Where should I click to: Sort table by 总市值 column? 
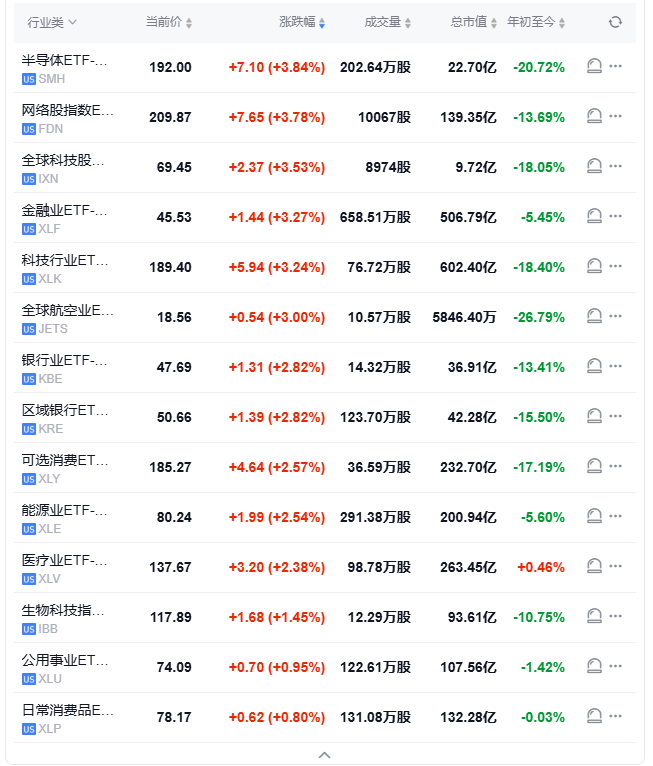point(474,22)
